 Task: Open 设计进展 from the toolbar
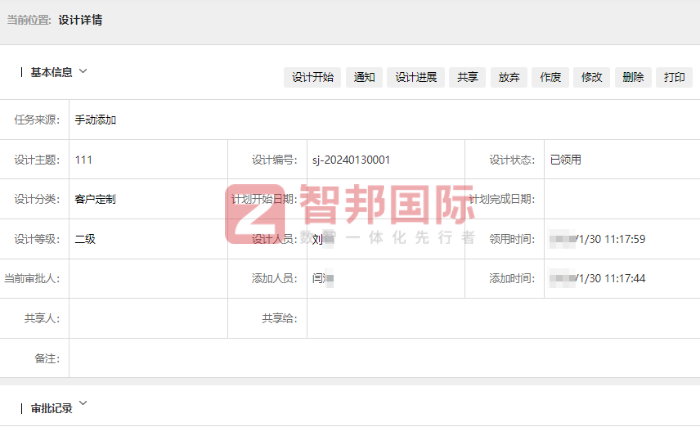(416, 77)
